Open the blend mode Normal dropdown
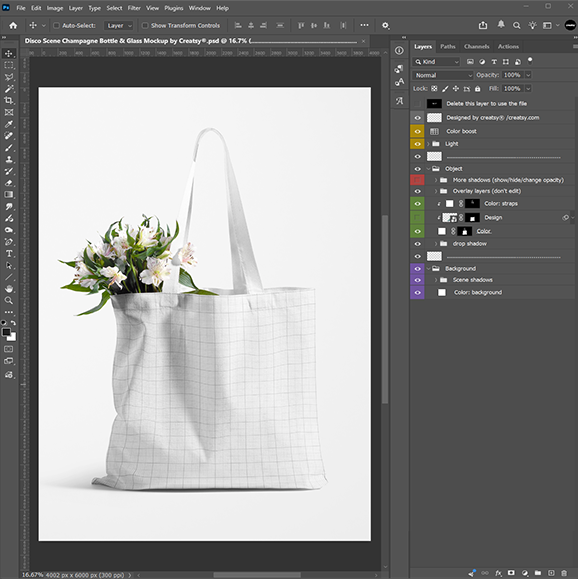The image size is (578, 579). [x=443, y=75]
